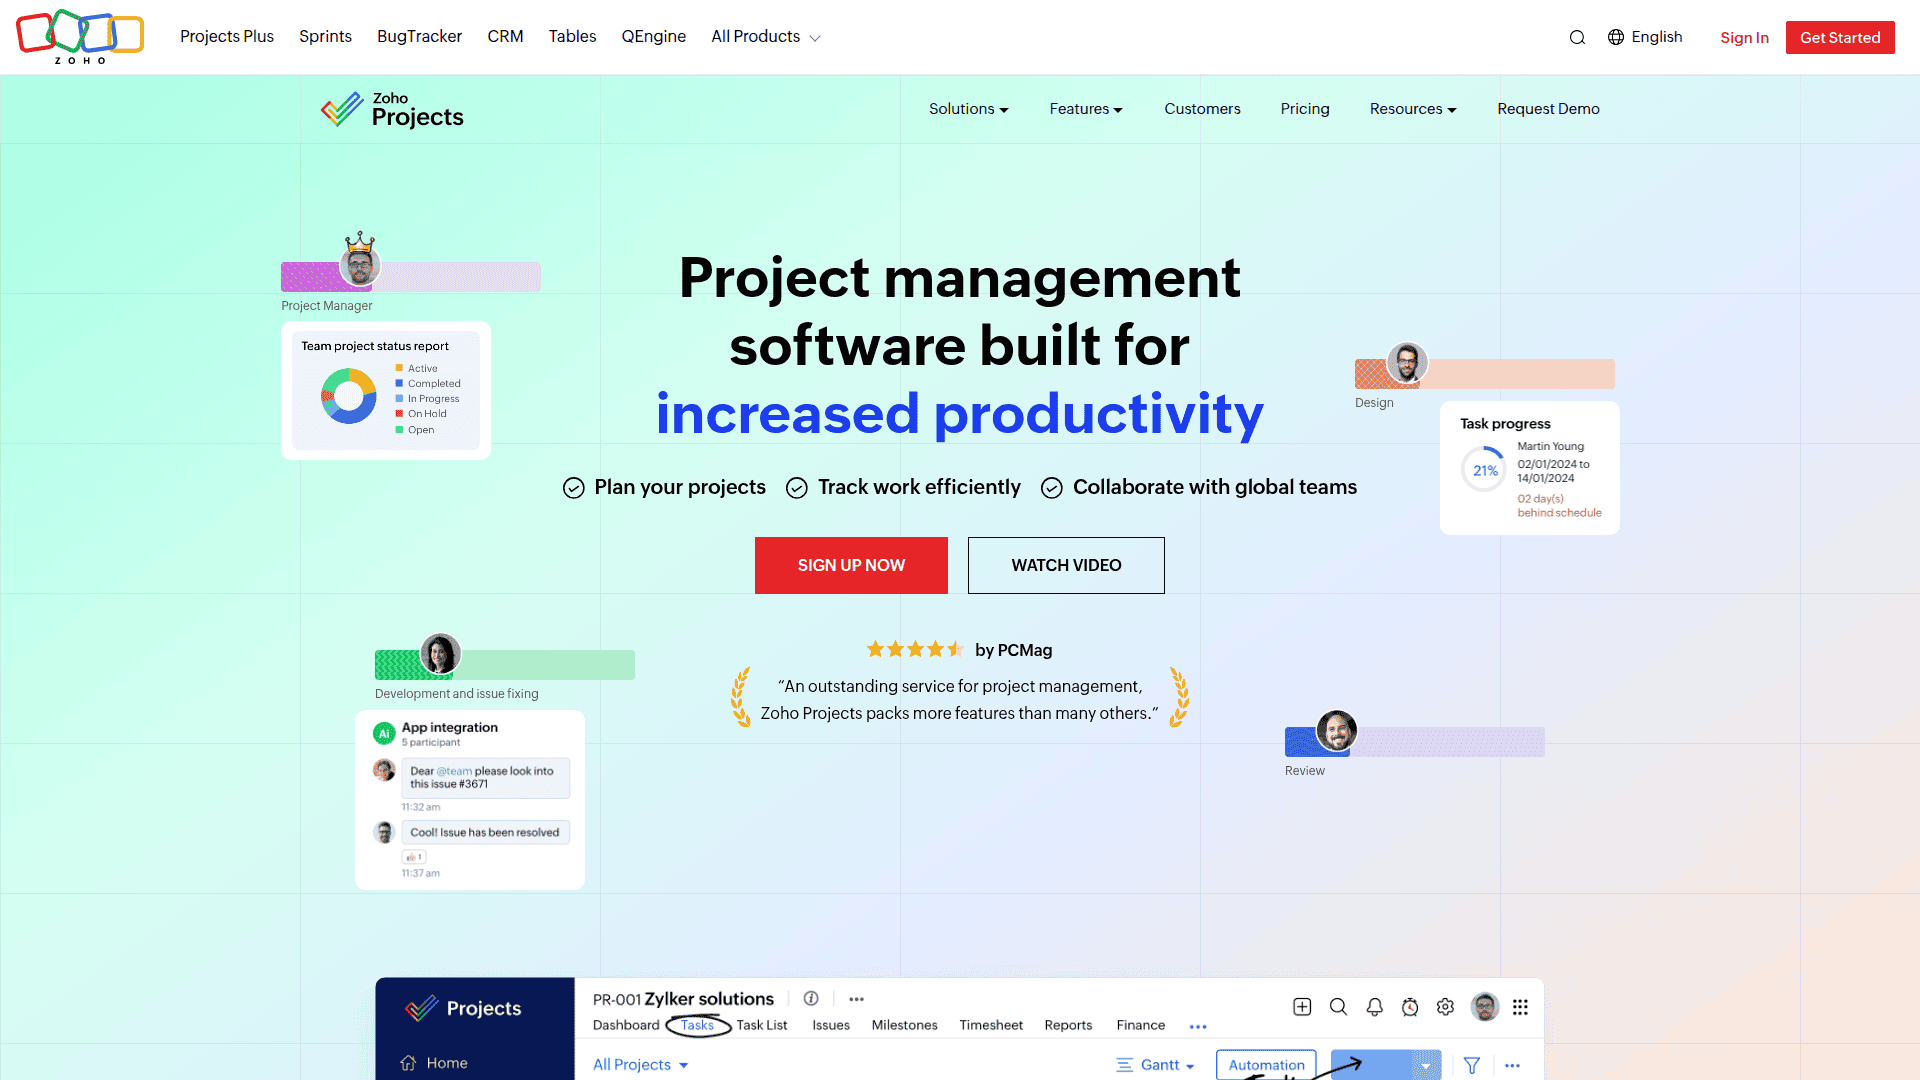Expand the Resources menu
1920x1080 pixels.
pos(1413,109)
